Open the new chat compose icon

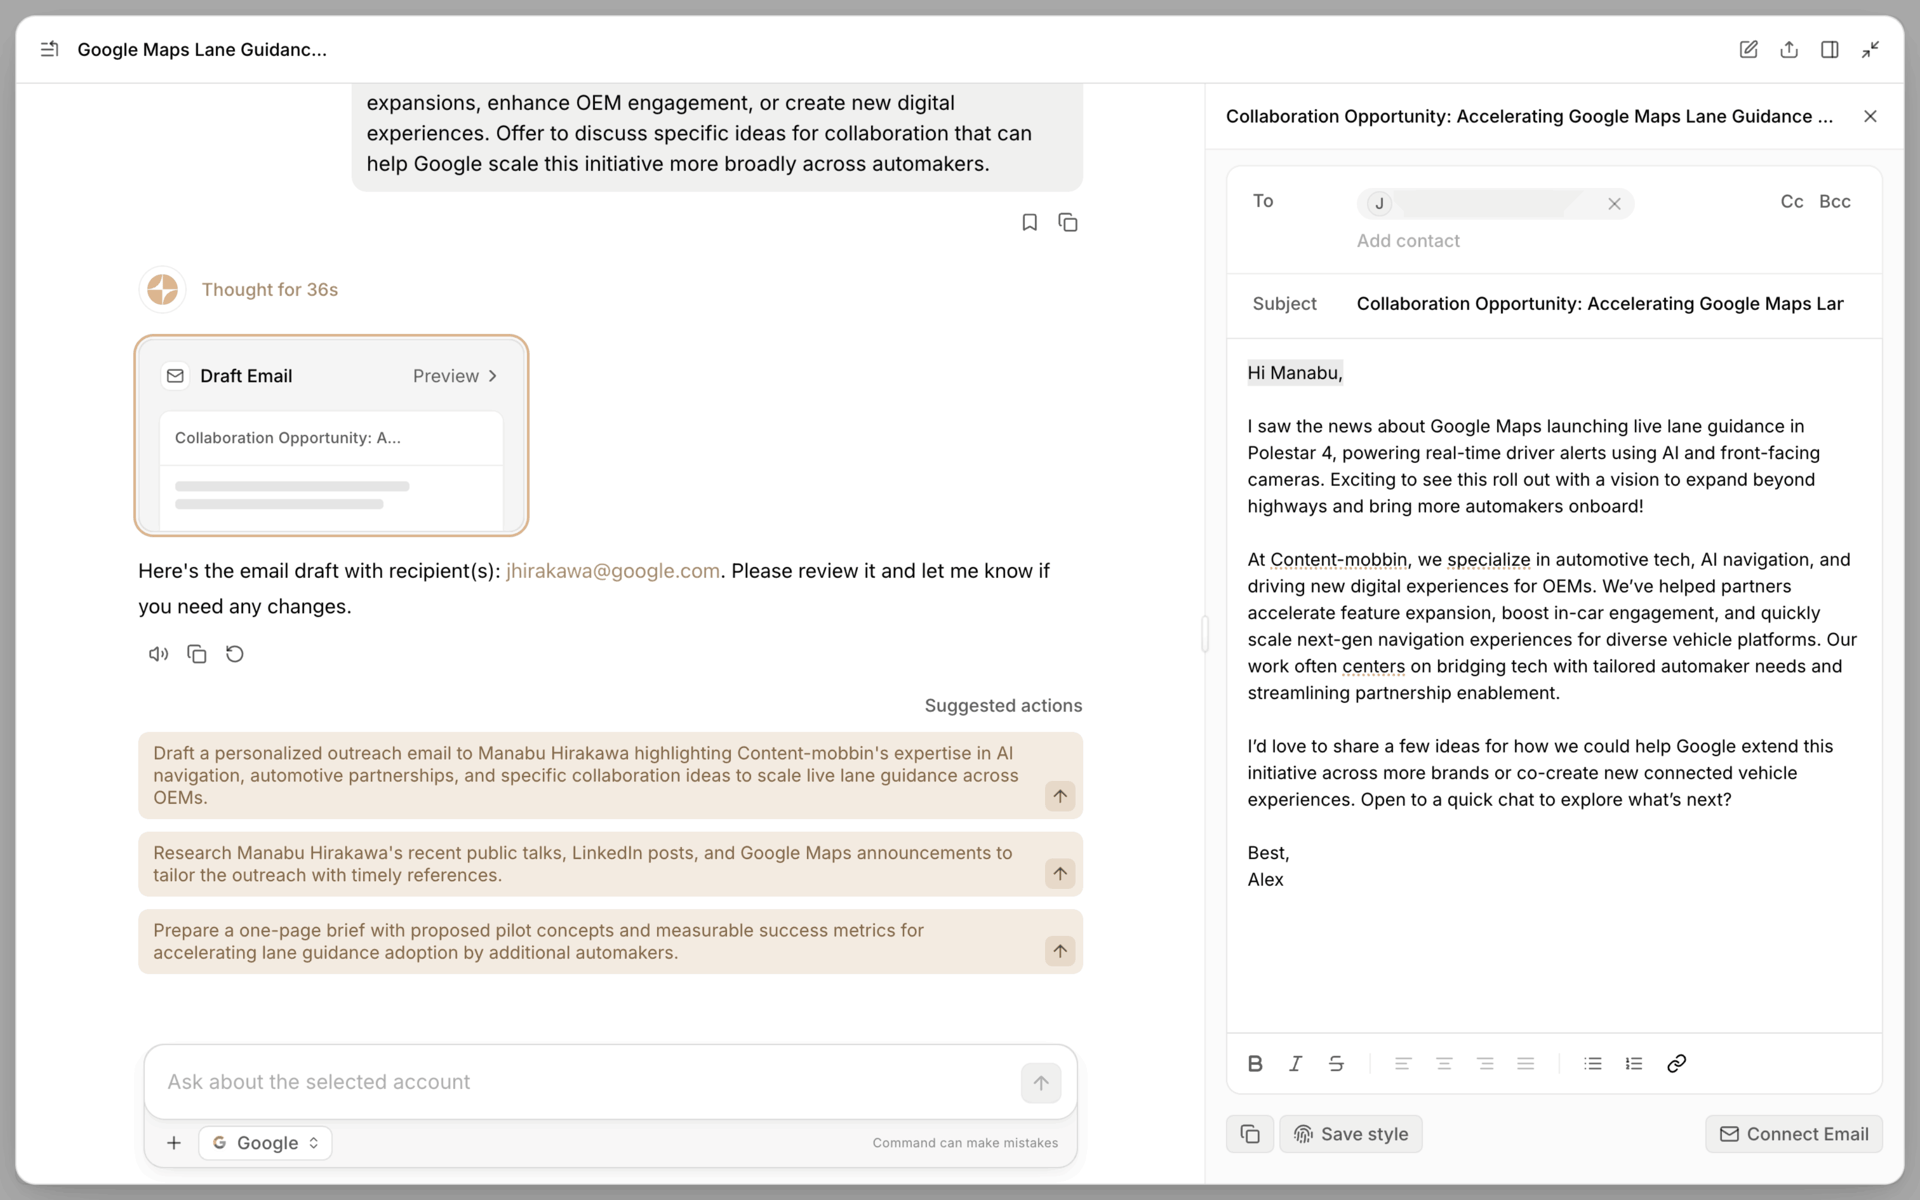point(1748,49)
